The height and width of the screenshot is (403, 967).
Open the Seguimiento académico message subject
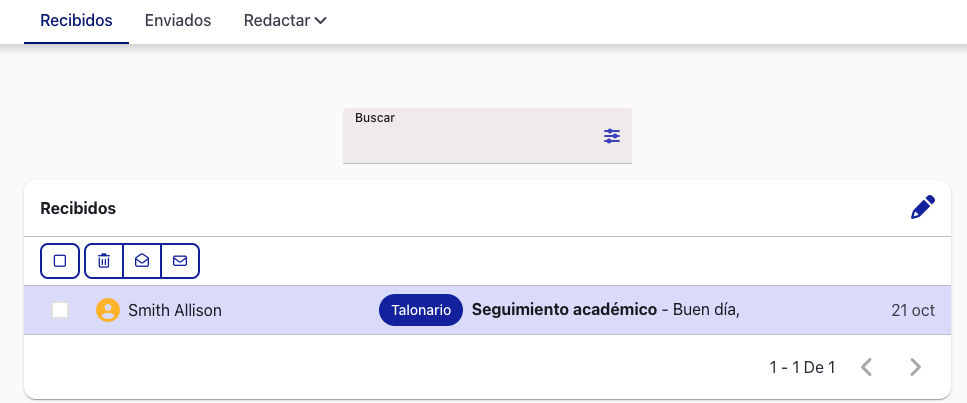click(x=564, y=311)
